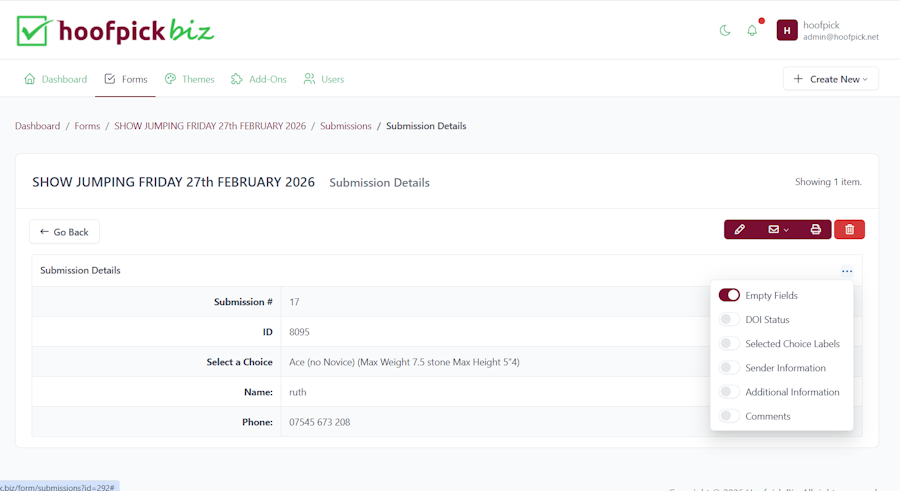Click the Ace (no Novice) choice value
900x491 pixels.
(x=404, y=362)
